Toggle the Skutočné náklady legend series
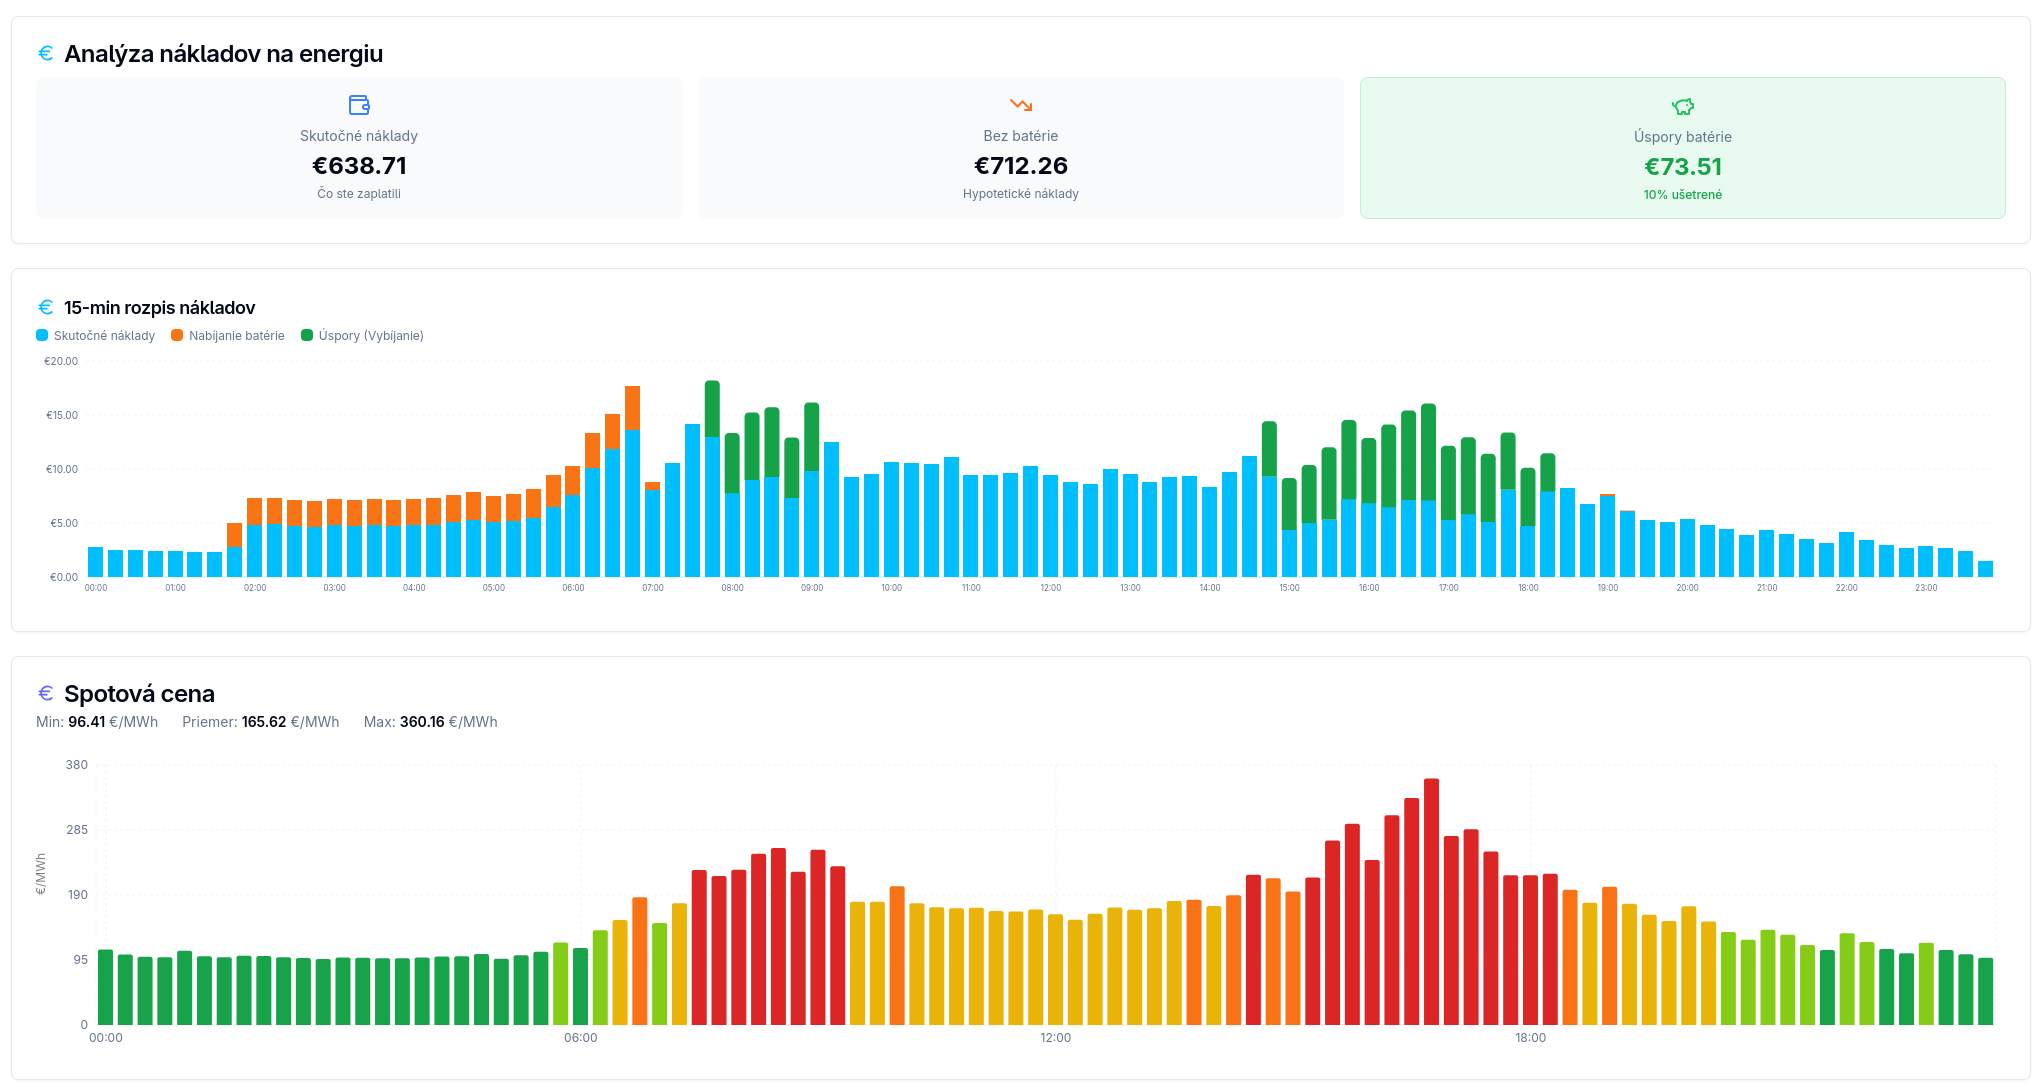This screenshot has width=2043, height=1092. pos(104,336)
